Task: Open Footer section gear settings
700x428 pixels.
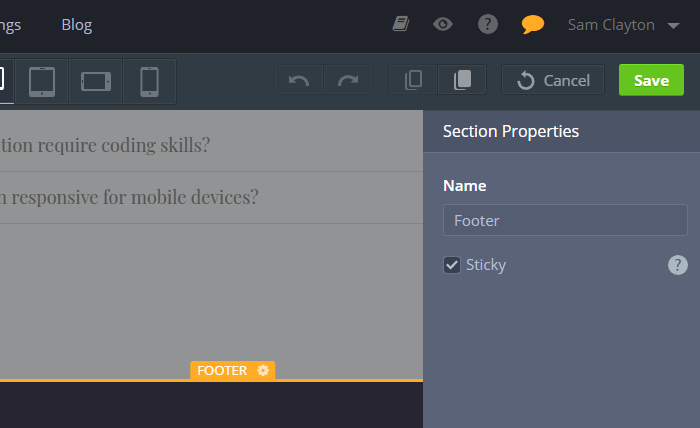Action: pyautogui.click(x=263, y=370)
